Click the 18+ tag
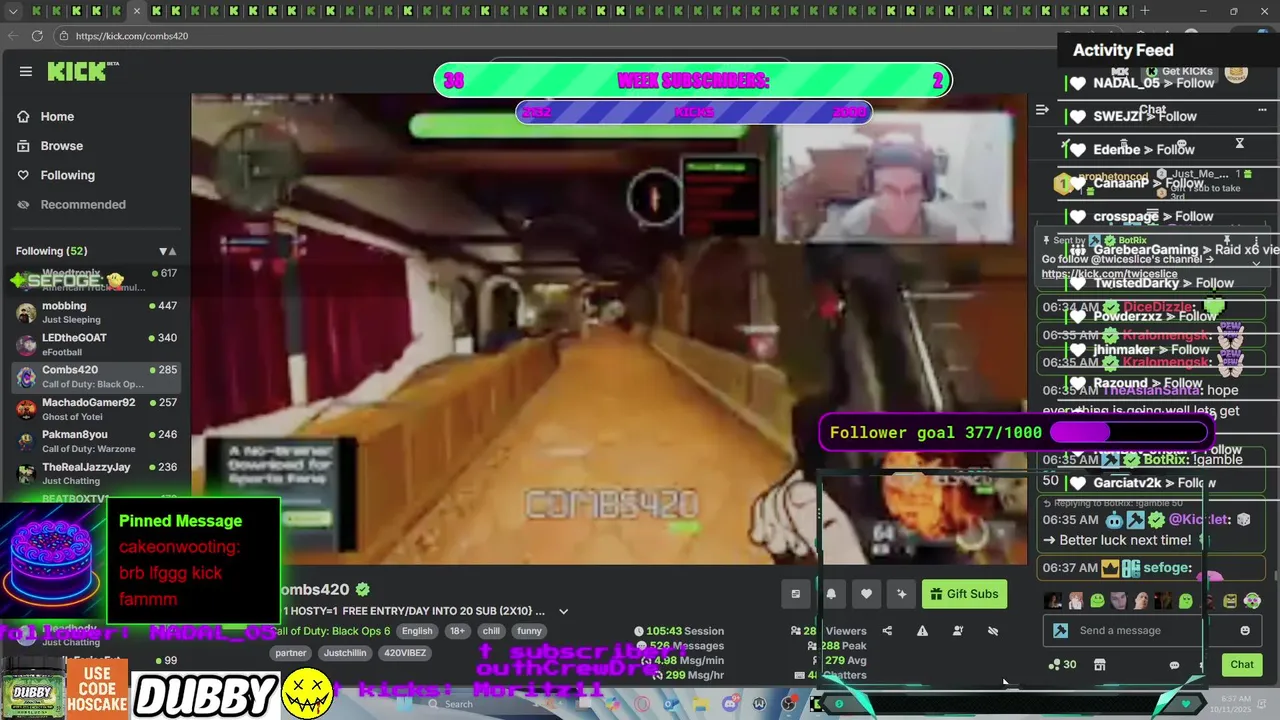This screenshot has height=720, width=1280. coord(457,631)
